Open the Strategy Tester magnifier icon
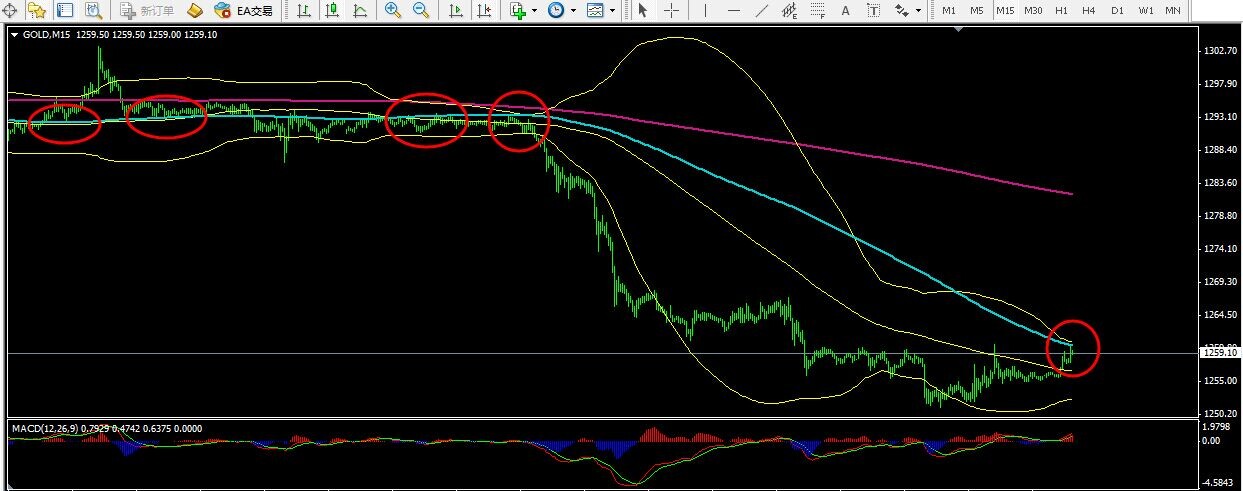 [x=94, y=11]
